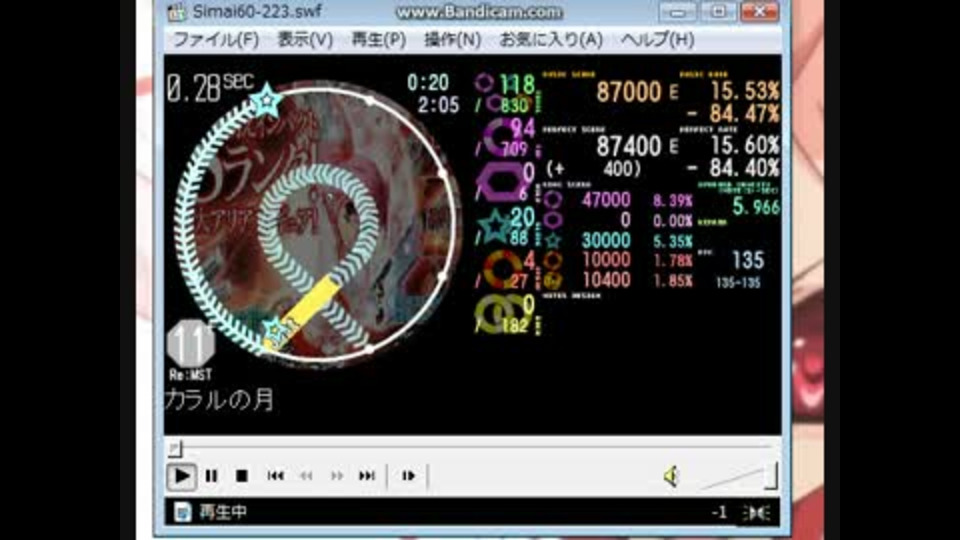Image resolution: width=960 pixels, height=540 pixels.
Task: Click the song title カラルの月
Action: [x=220, y=400]
